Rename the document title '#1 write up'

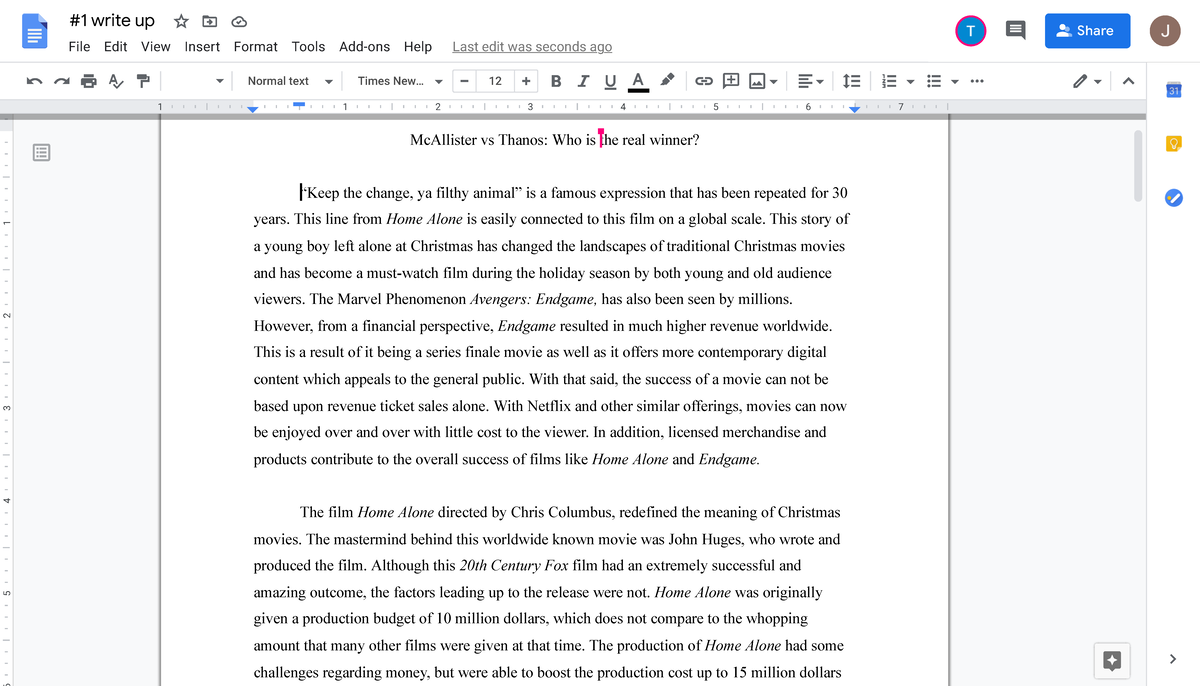[111, 20]
